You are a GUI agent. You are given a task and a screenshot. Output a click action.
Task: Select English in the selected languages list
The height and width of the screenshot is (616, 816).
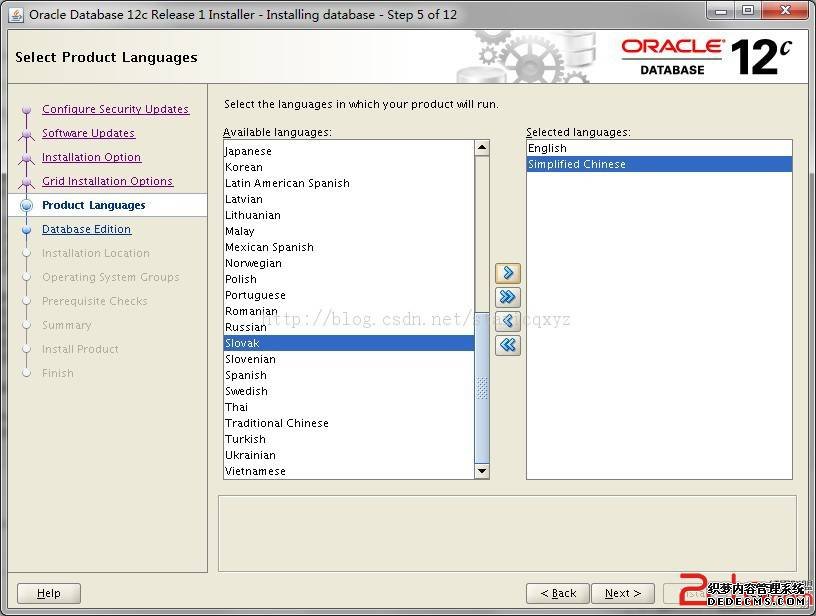pos(547,148)
